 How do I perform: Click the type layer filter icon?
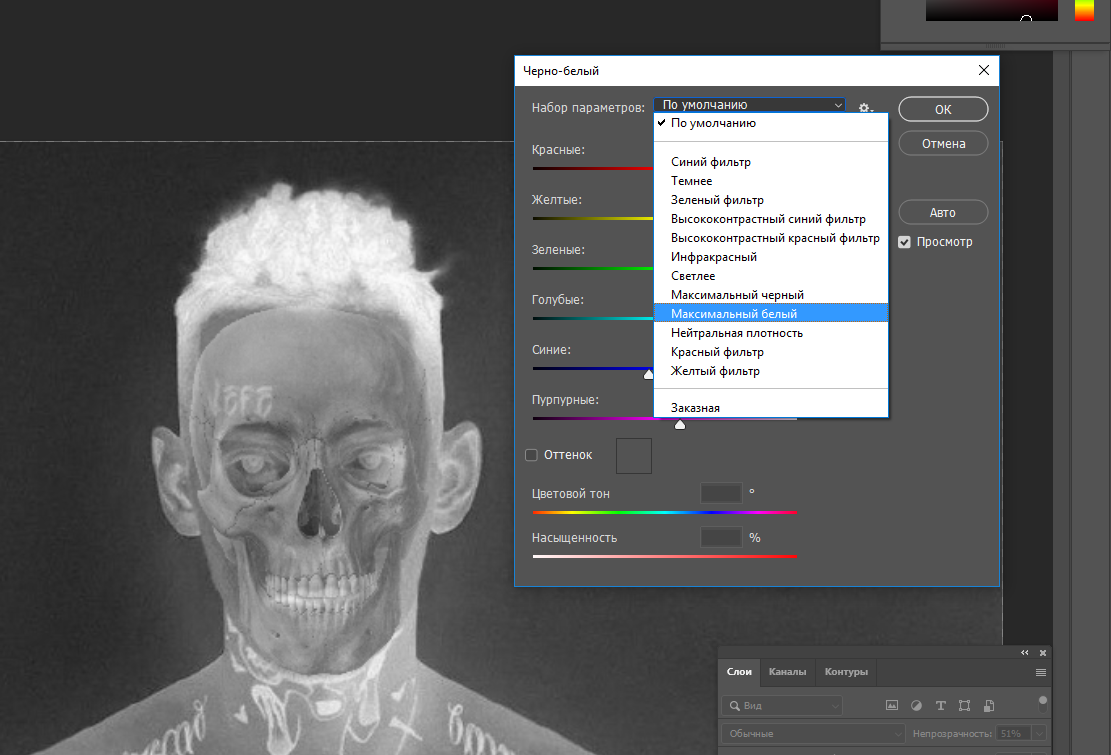(940, 705)
